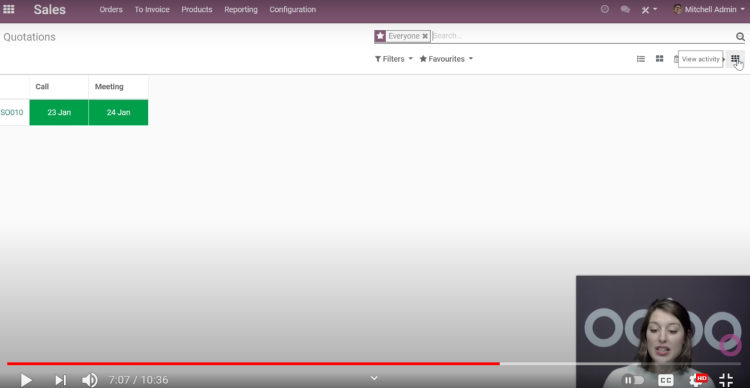Screen dimensions: 750x388
Task: Switch to the list view
Action: click(641, 59)
